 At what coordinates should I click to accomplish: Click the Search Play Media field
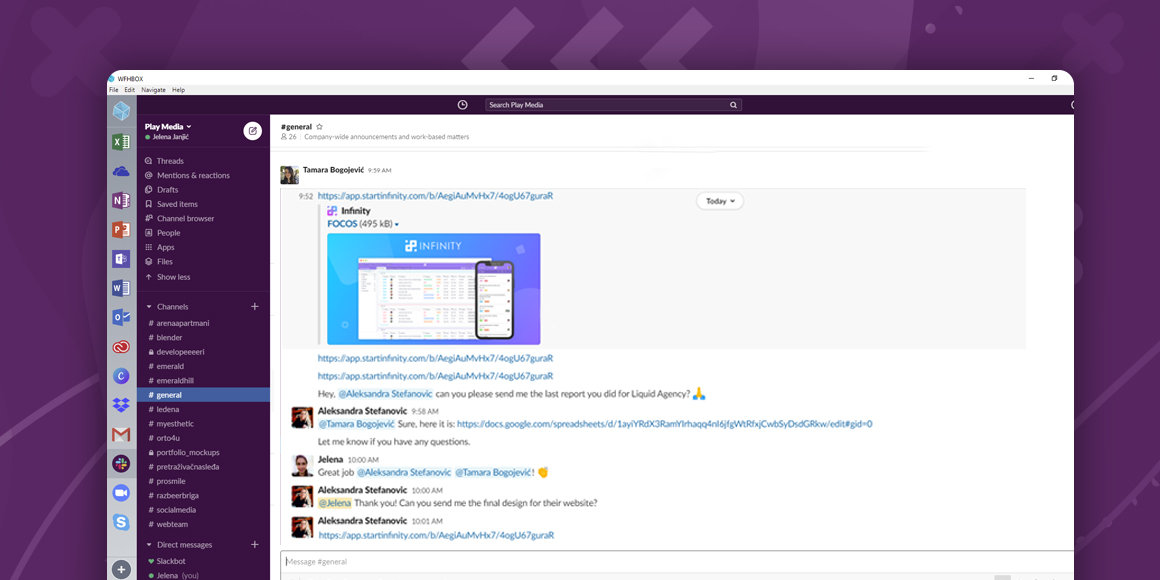(x=613, y=105)
